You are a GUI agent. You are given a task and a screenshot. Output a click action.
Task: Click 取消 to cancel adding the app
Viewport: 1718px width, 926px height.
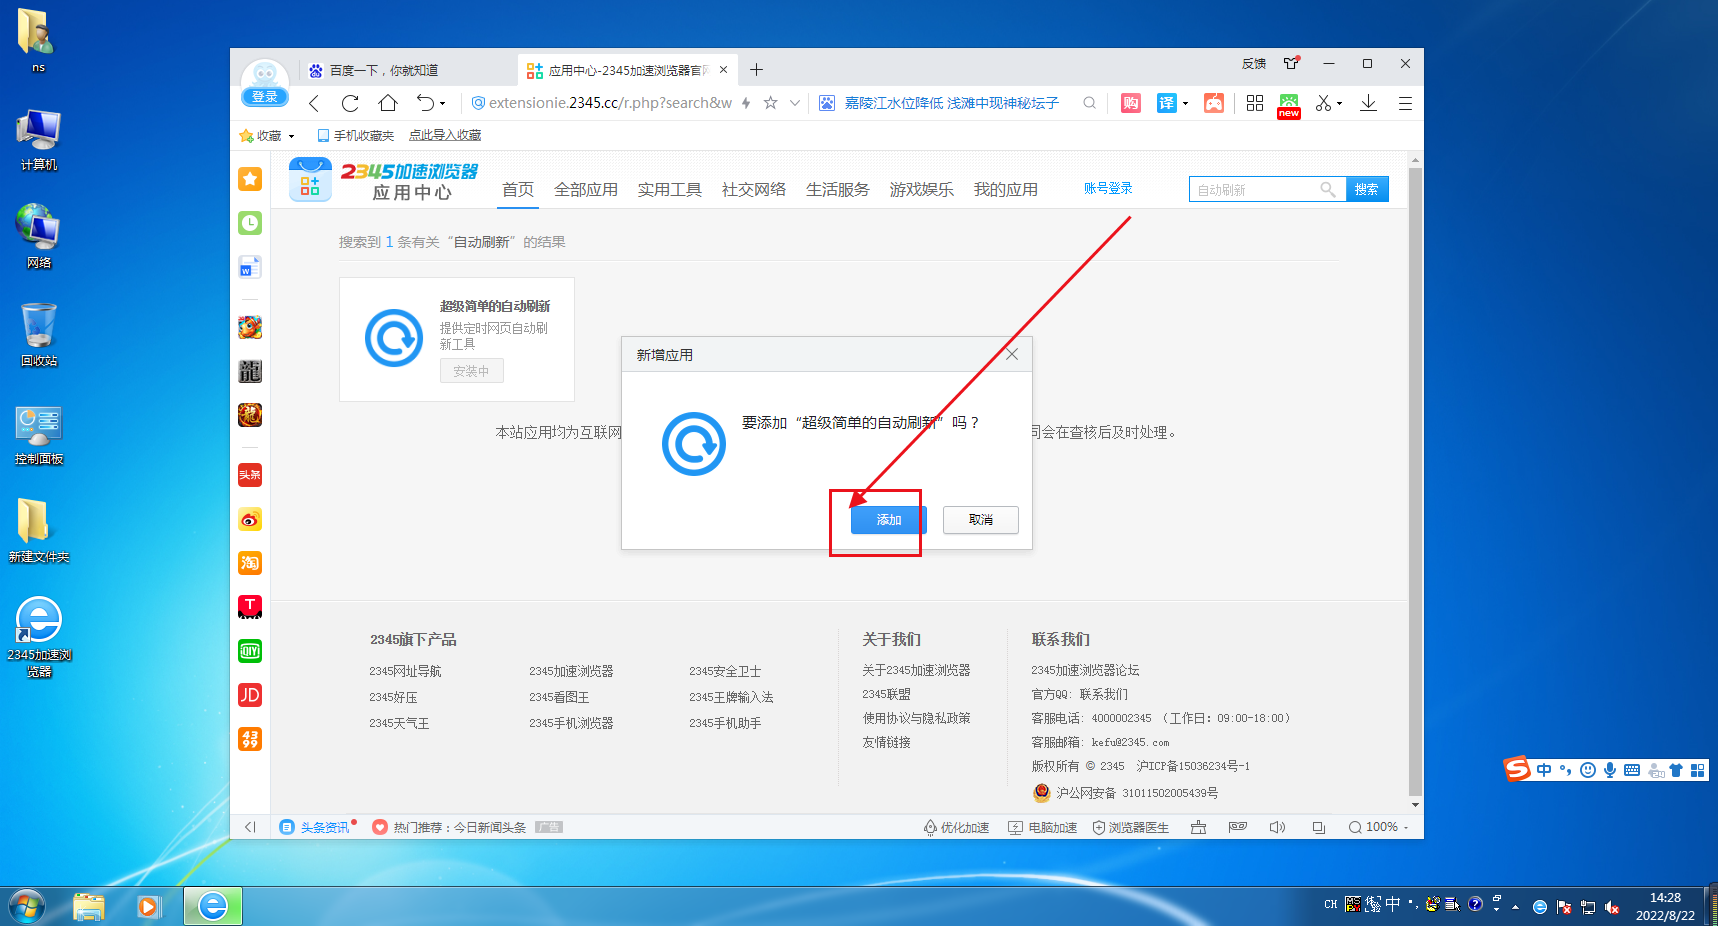980,520
